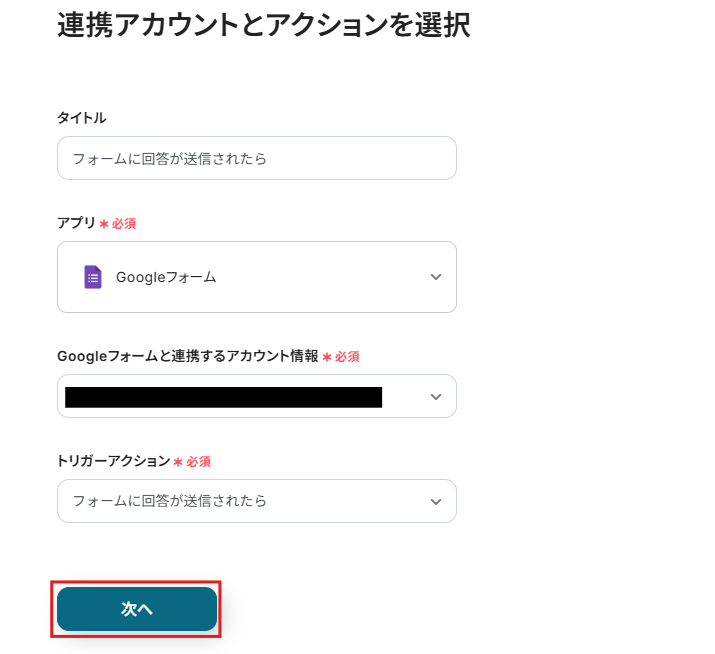715x654 pixels.
Task: Expand the トリガーアクション dropdown chevron
Action: (x=435, y=501)
